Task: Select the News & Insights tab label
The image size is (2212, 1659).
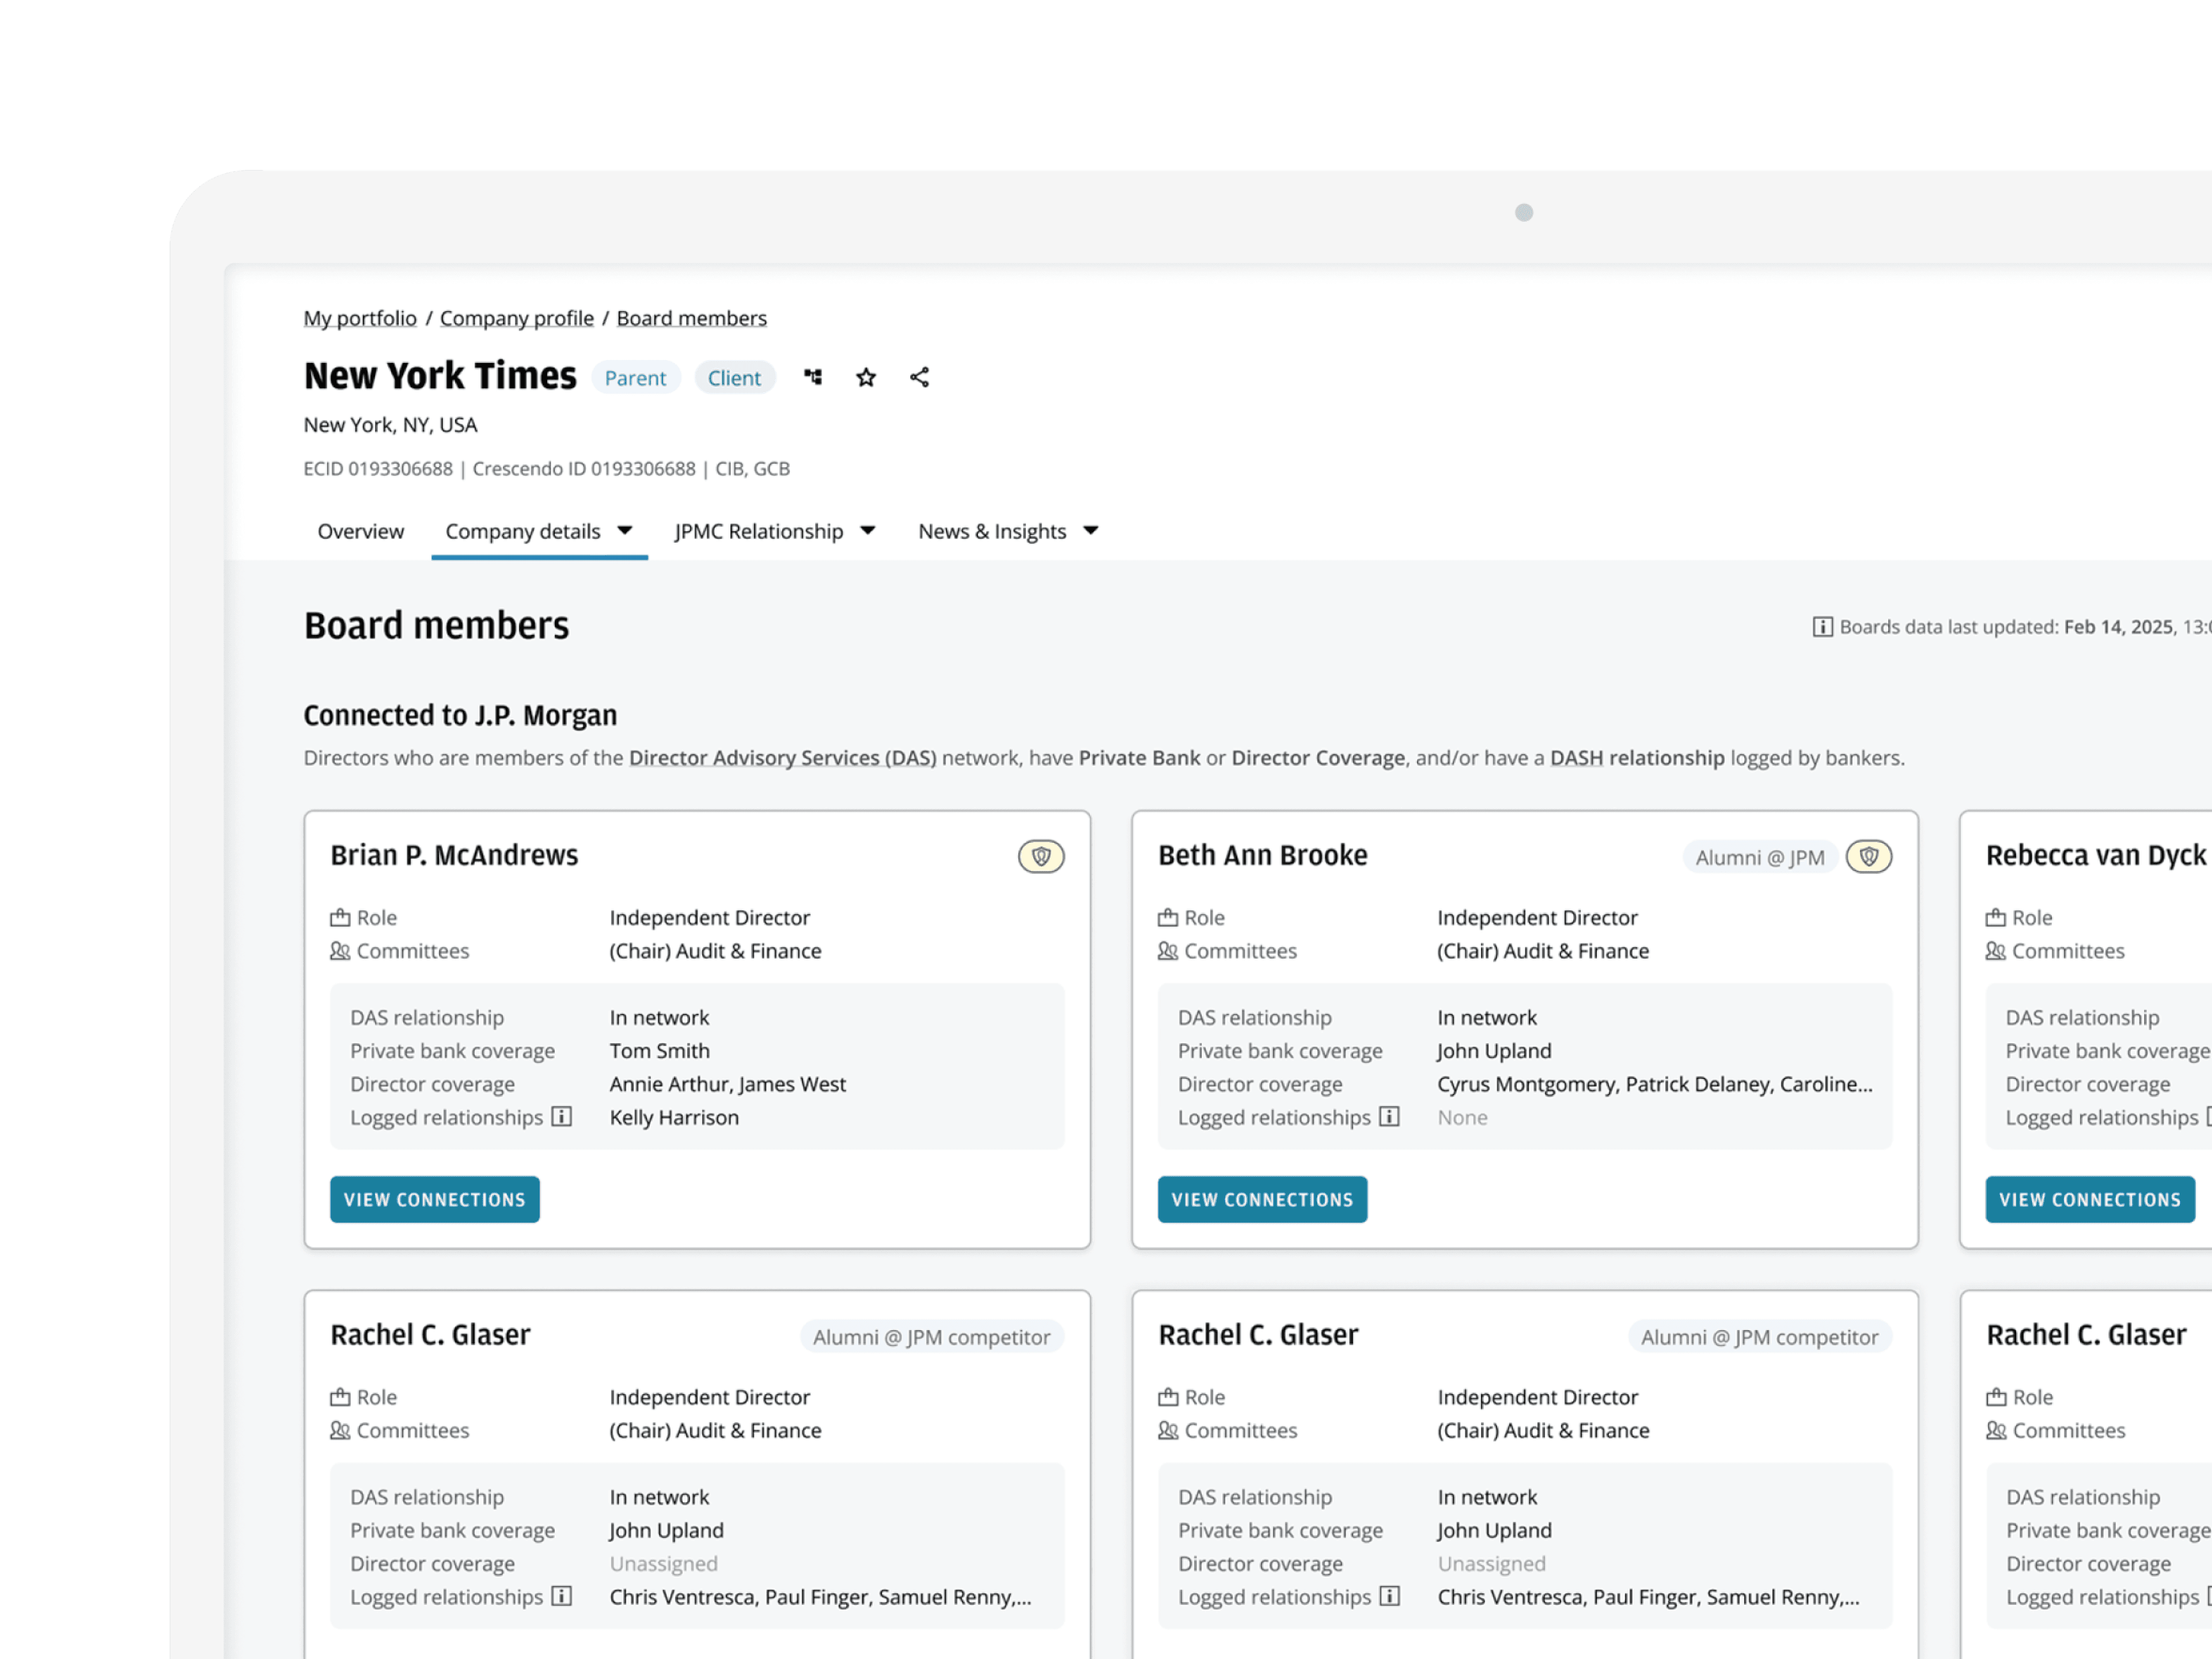Action: coord(992,531)
